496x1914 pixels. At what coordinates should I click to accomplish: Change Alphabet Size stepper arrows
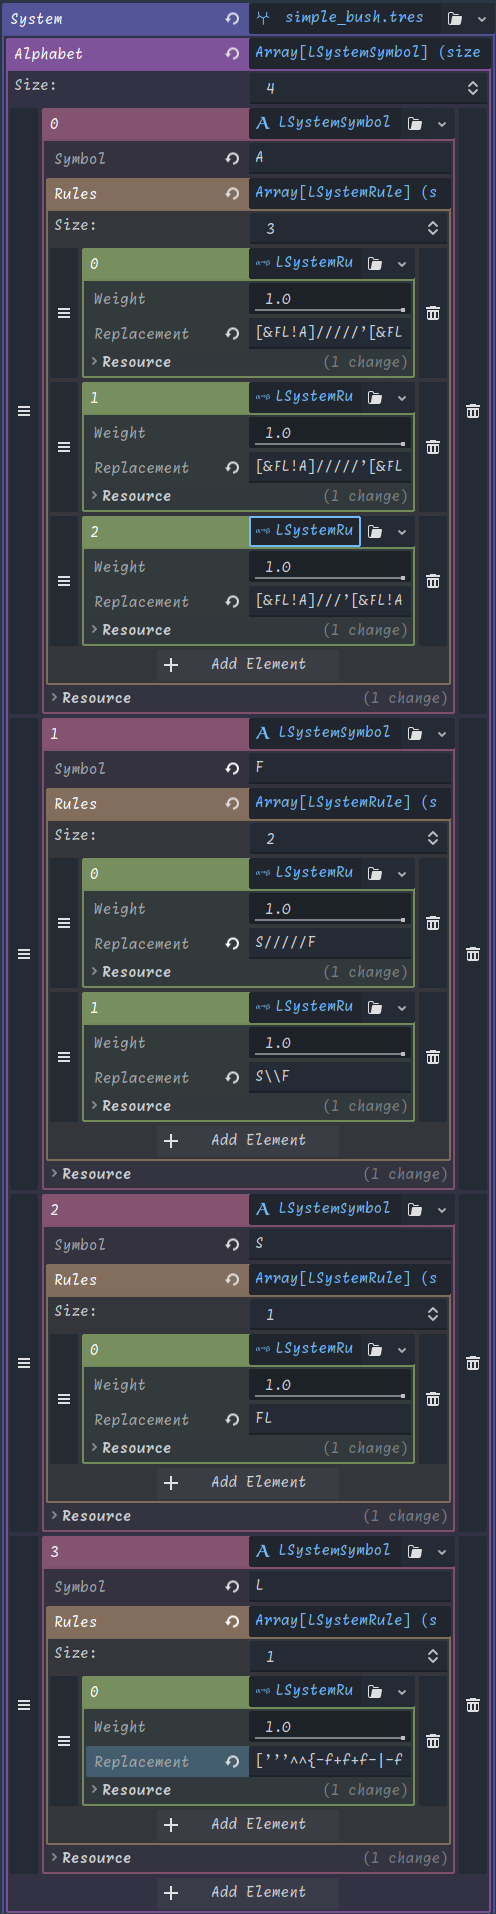(473, 88)
